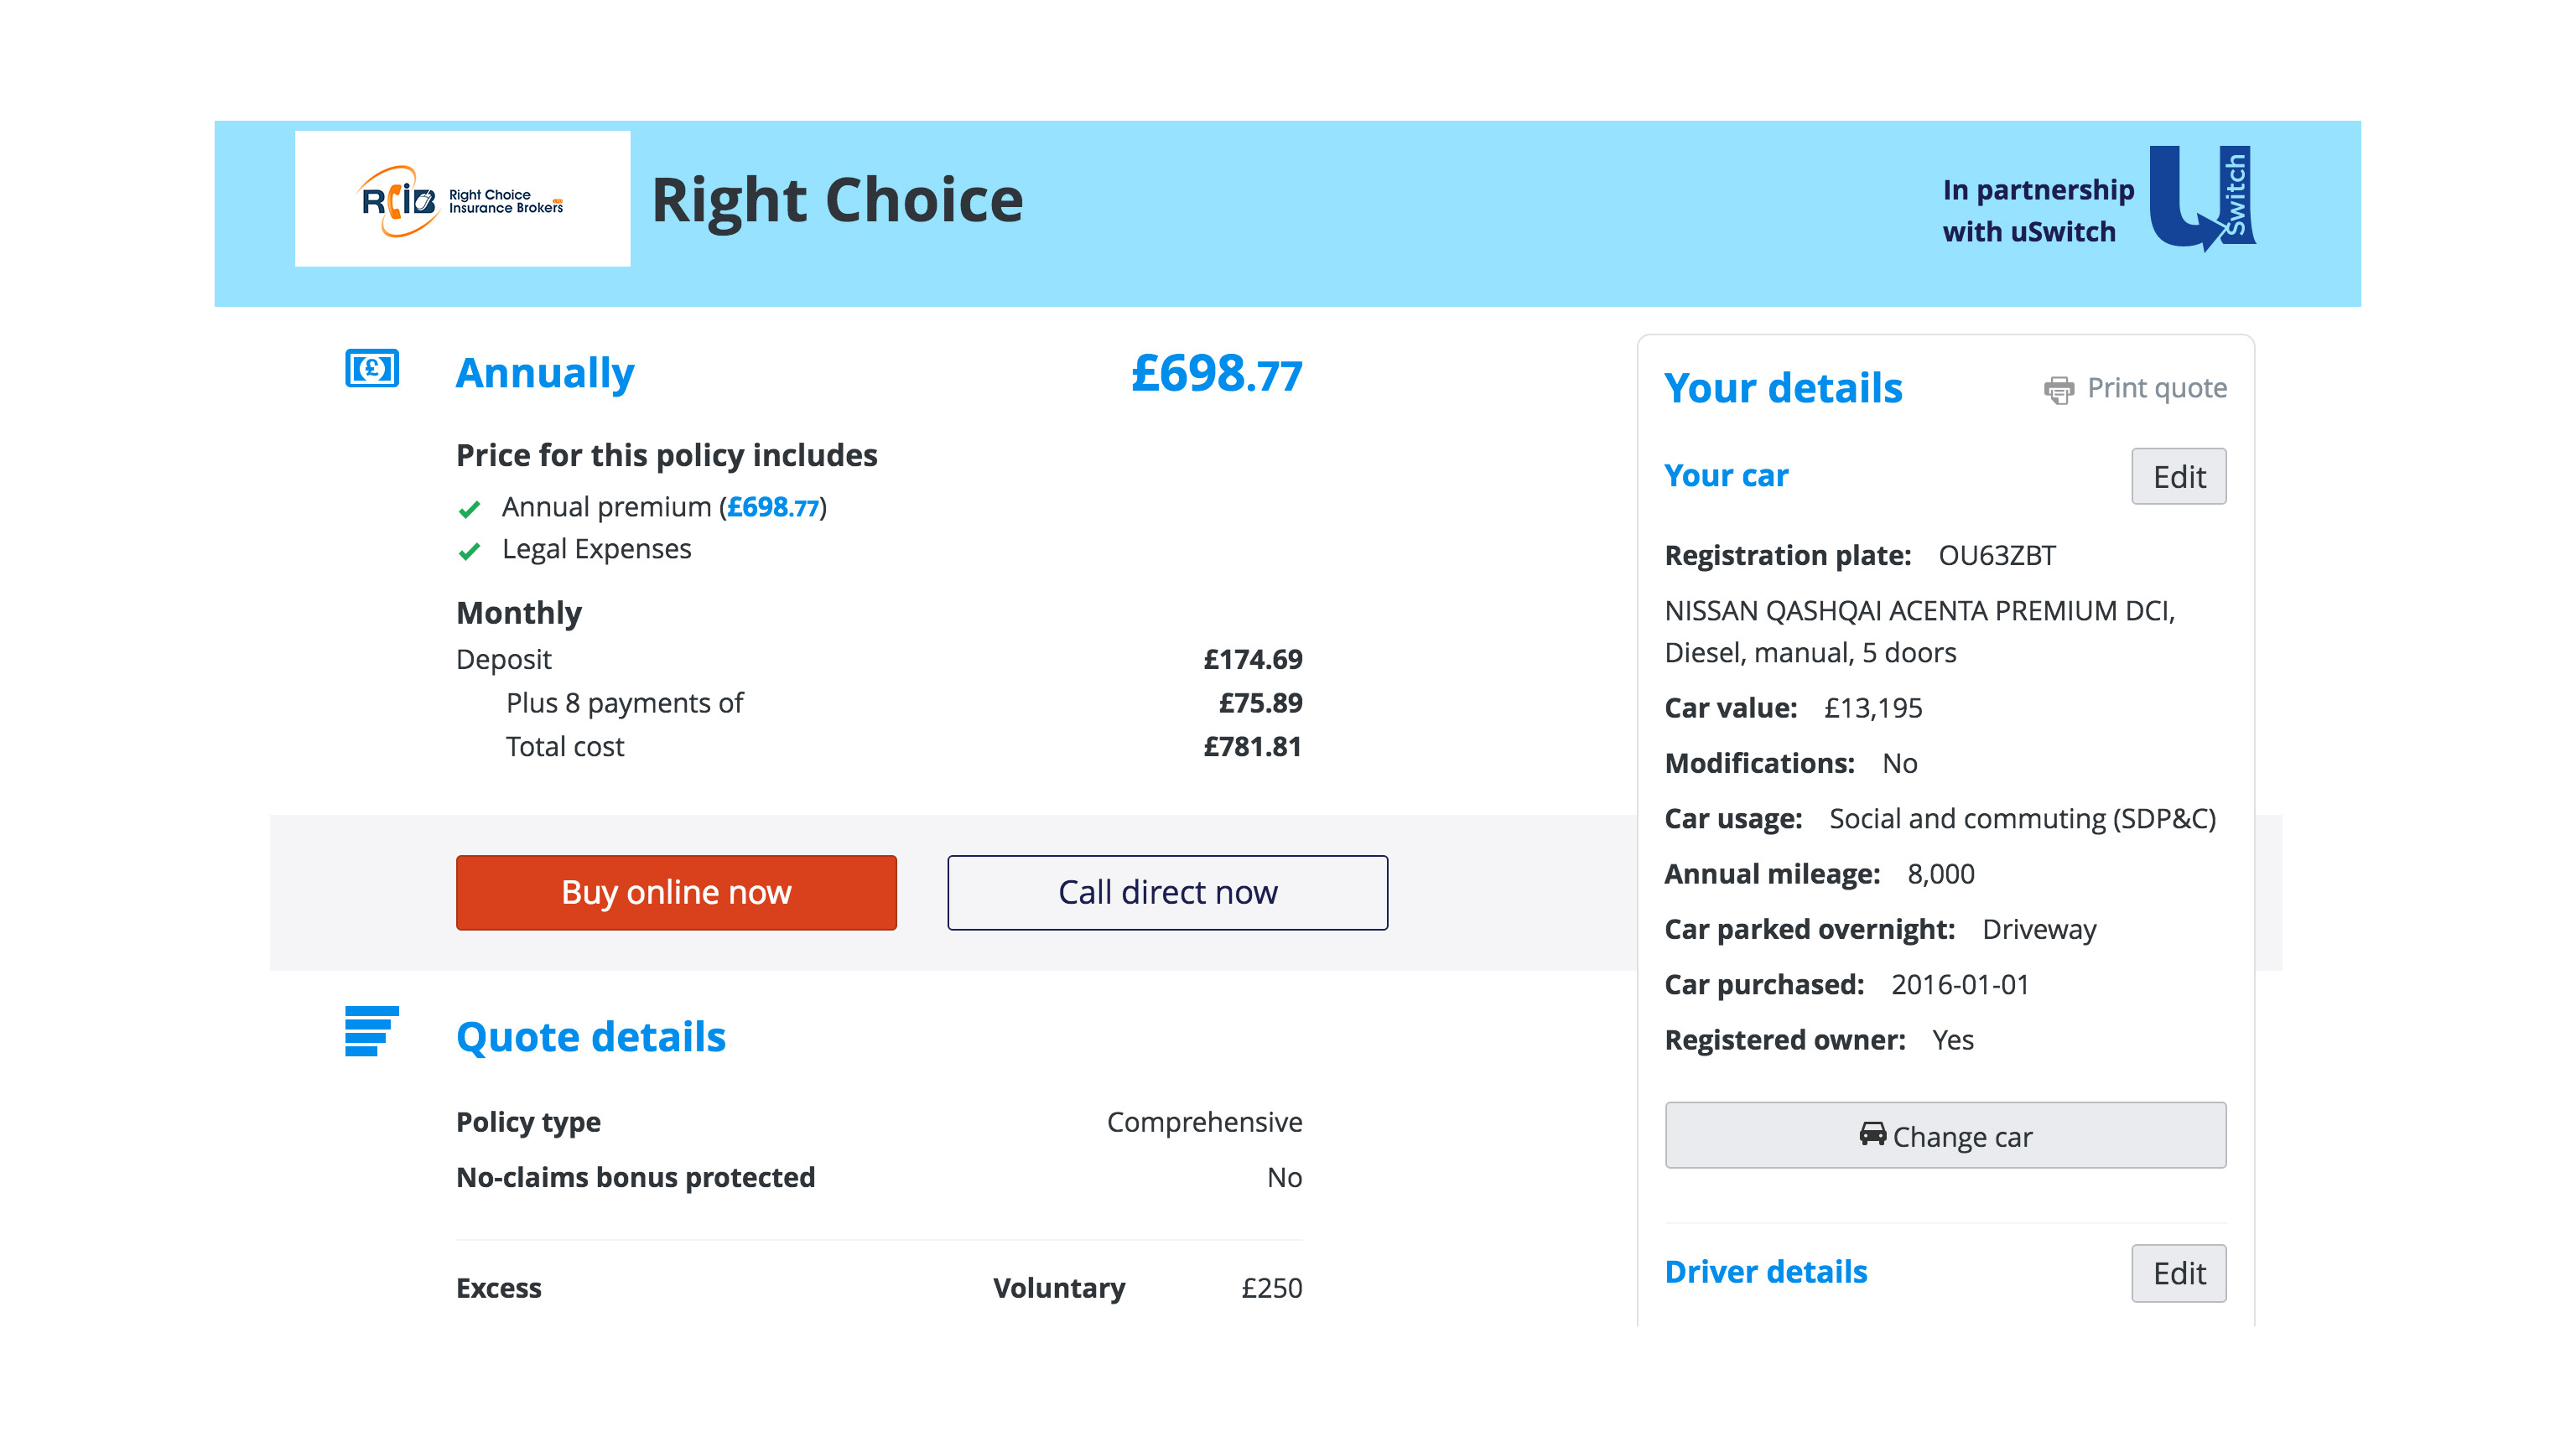Edit the Driver details section
2576x1447 pixels.
coord(2178,1272)
